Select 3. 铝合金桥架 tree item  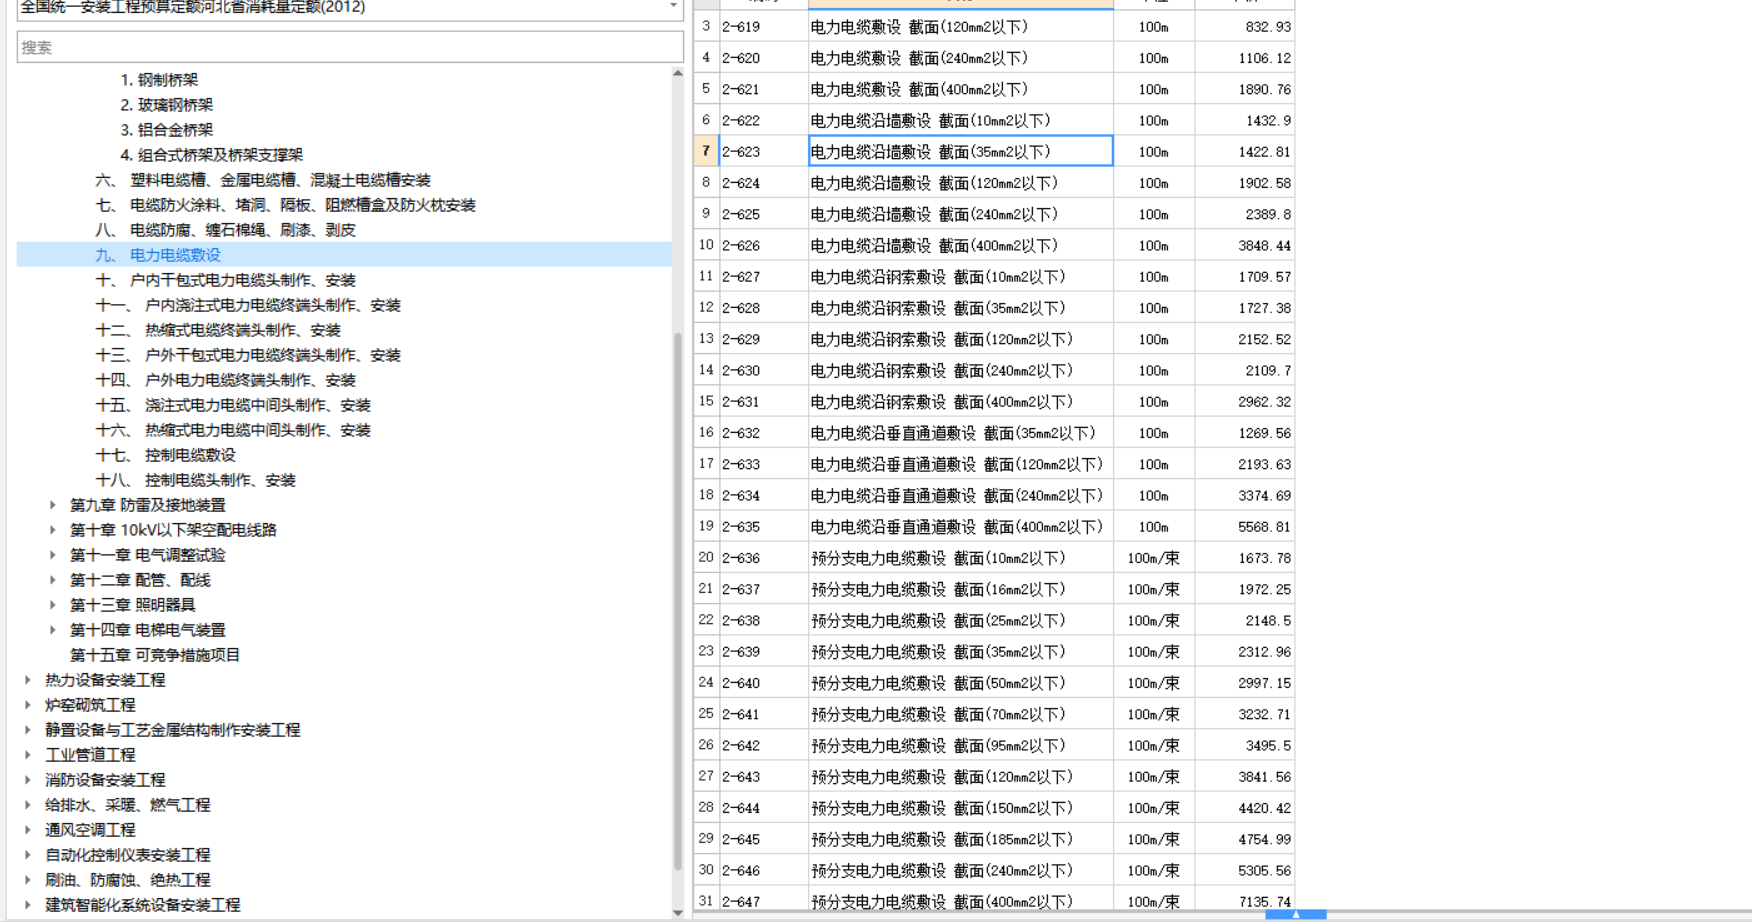[167, 130]
